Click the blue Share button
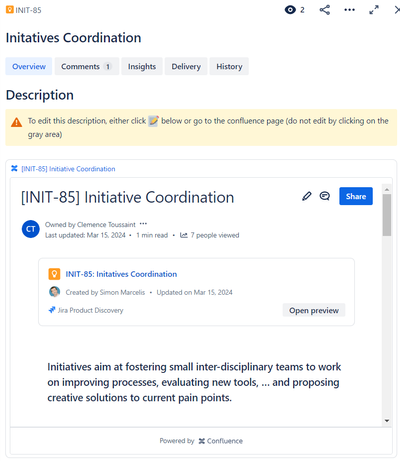This screenshot has width=400, height=461. click(356, 196)
